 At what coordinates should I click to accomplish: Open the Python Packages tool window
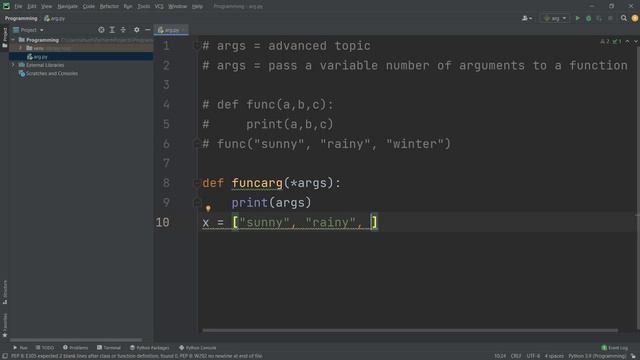(x=149, y=348)
